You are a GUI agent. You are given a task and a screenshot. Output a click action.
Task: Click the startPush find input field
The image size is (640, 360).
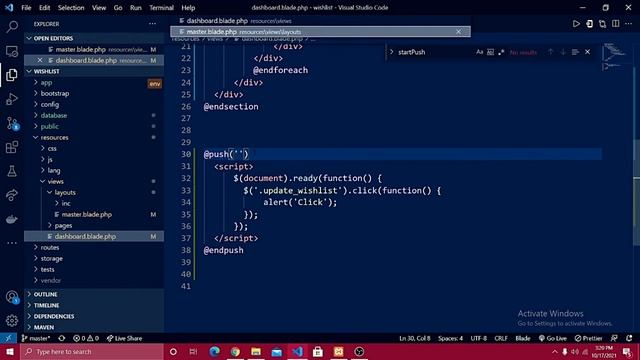pyautogui.click(x=435, y=52)
